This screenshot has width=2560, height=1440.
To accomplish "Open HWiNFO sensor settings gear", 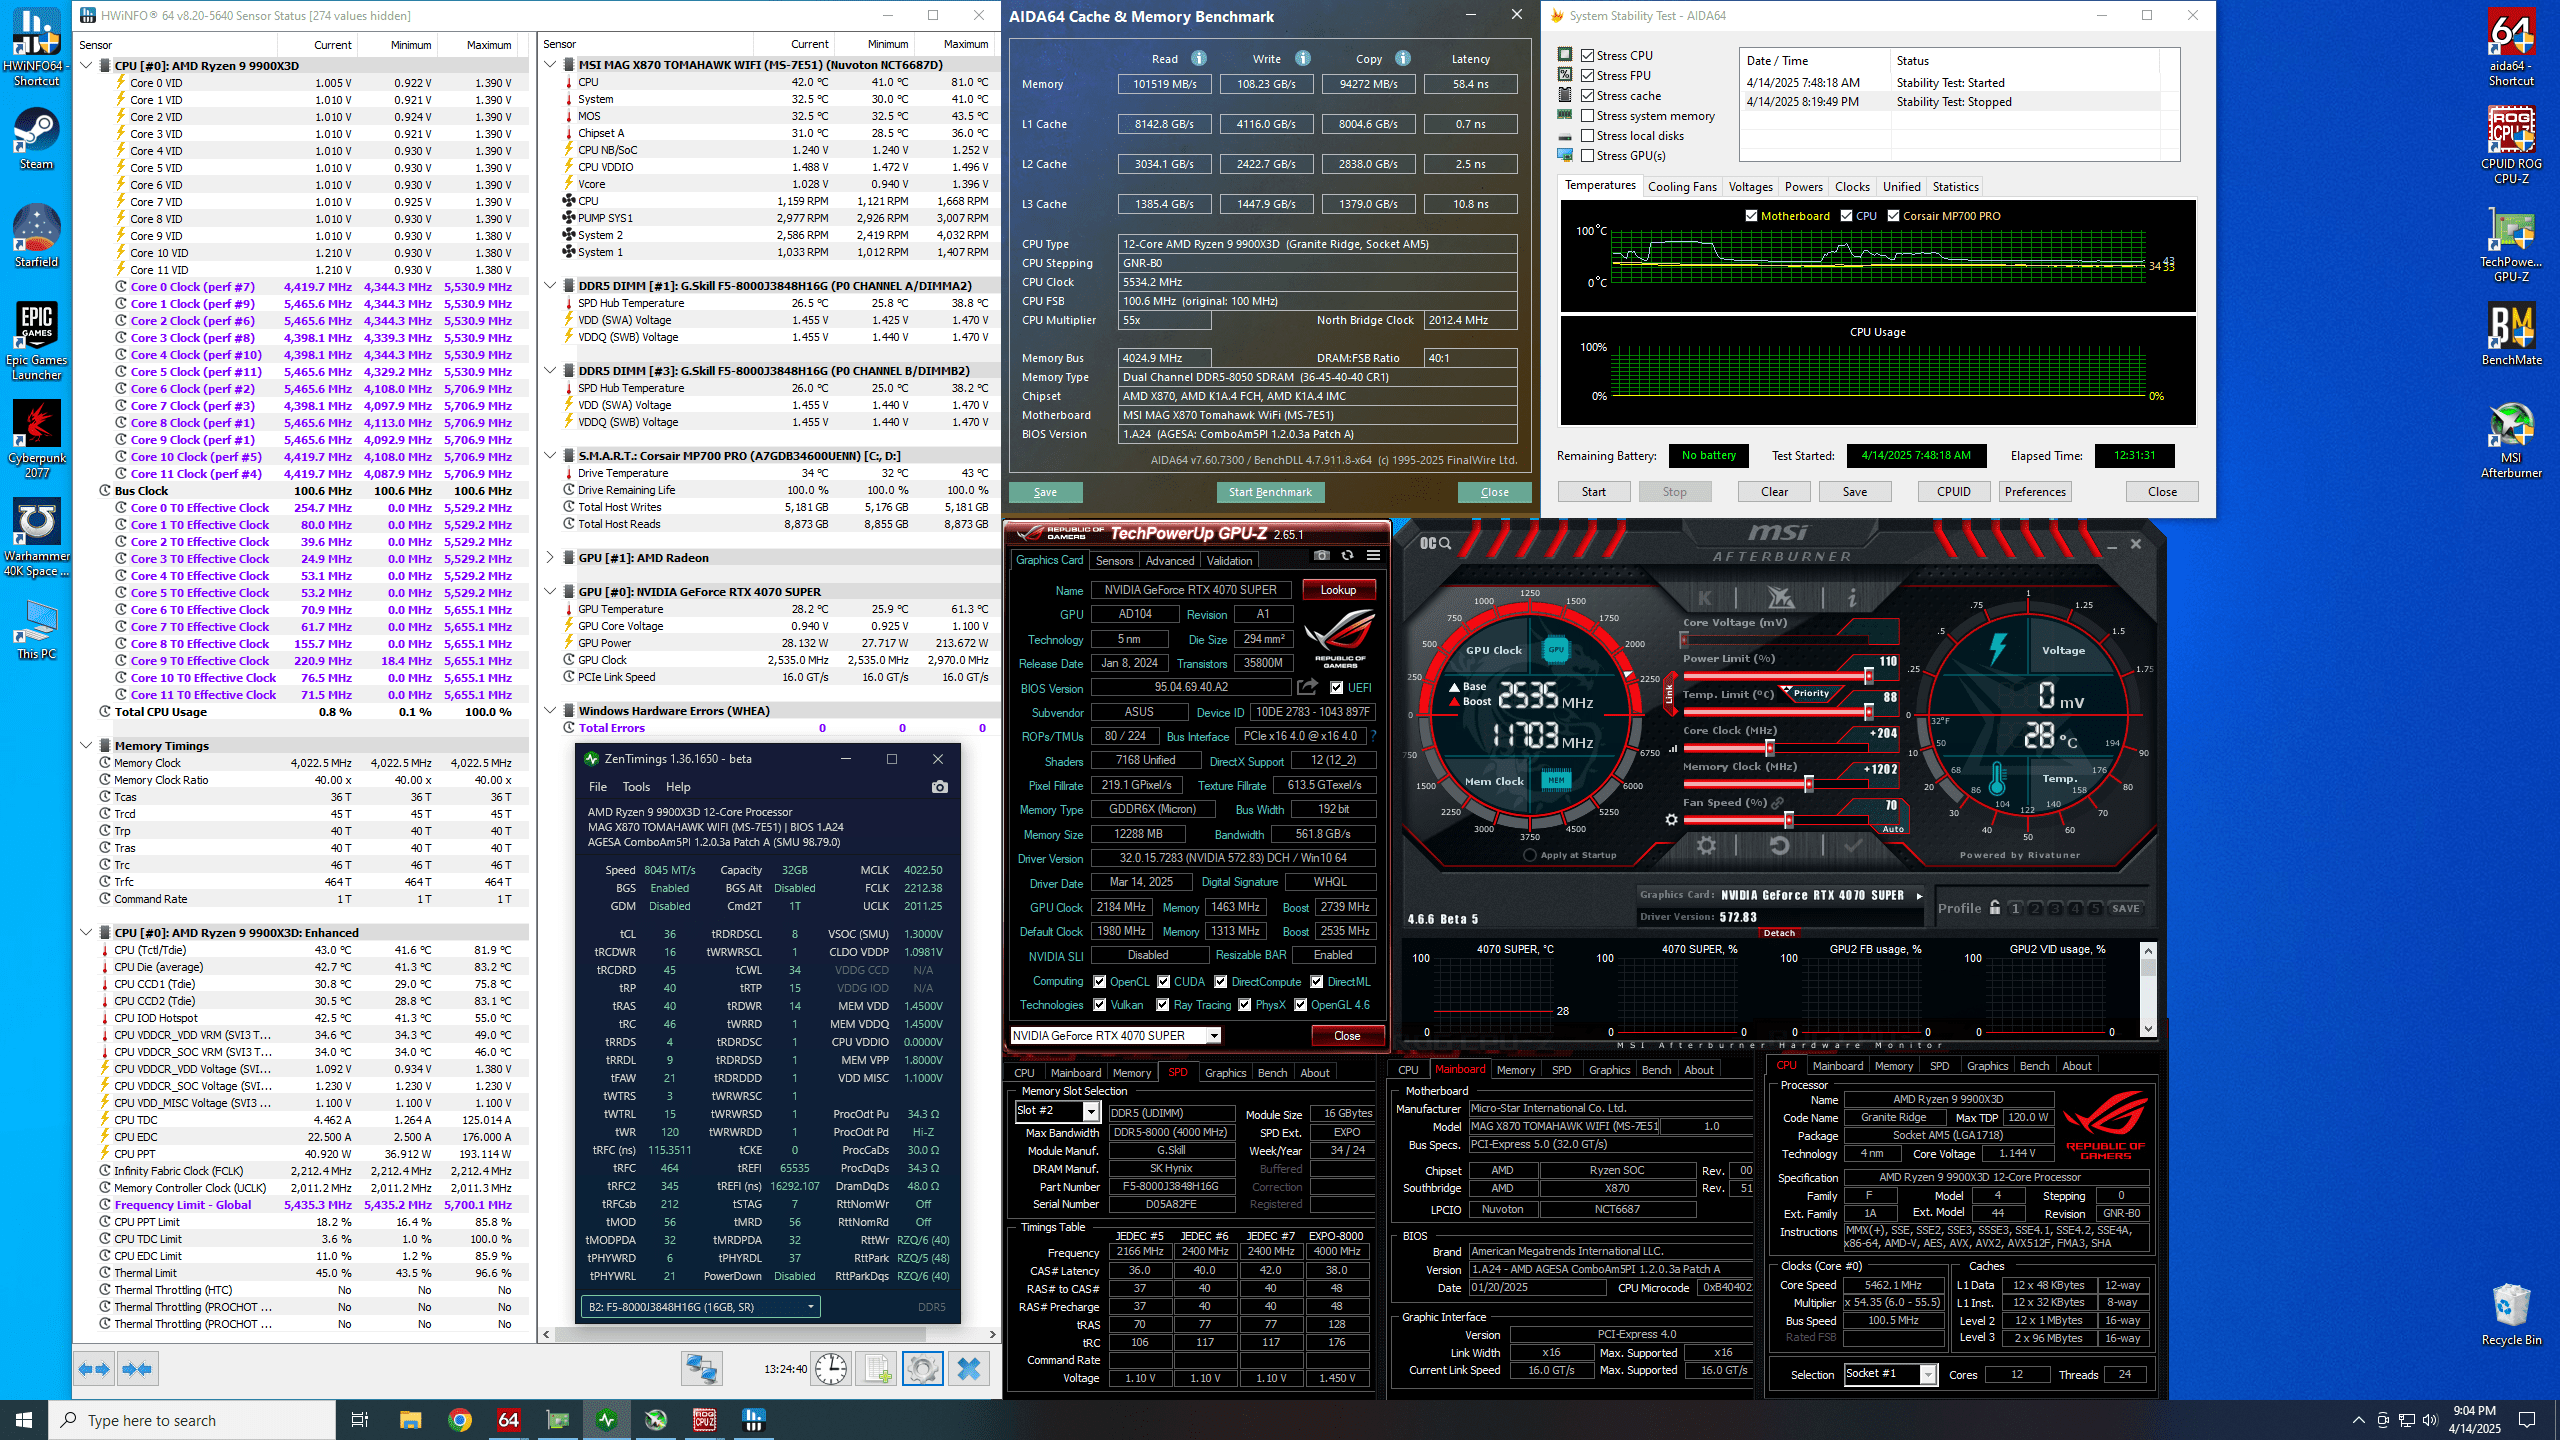I will (922, 1369).
